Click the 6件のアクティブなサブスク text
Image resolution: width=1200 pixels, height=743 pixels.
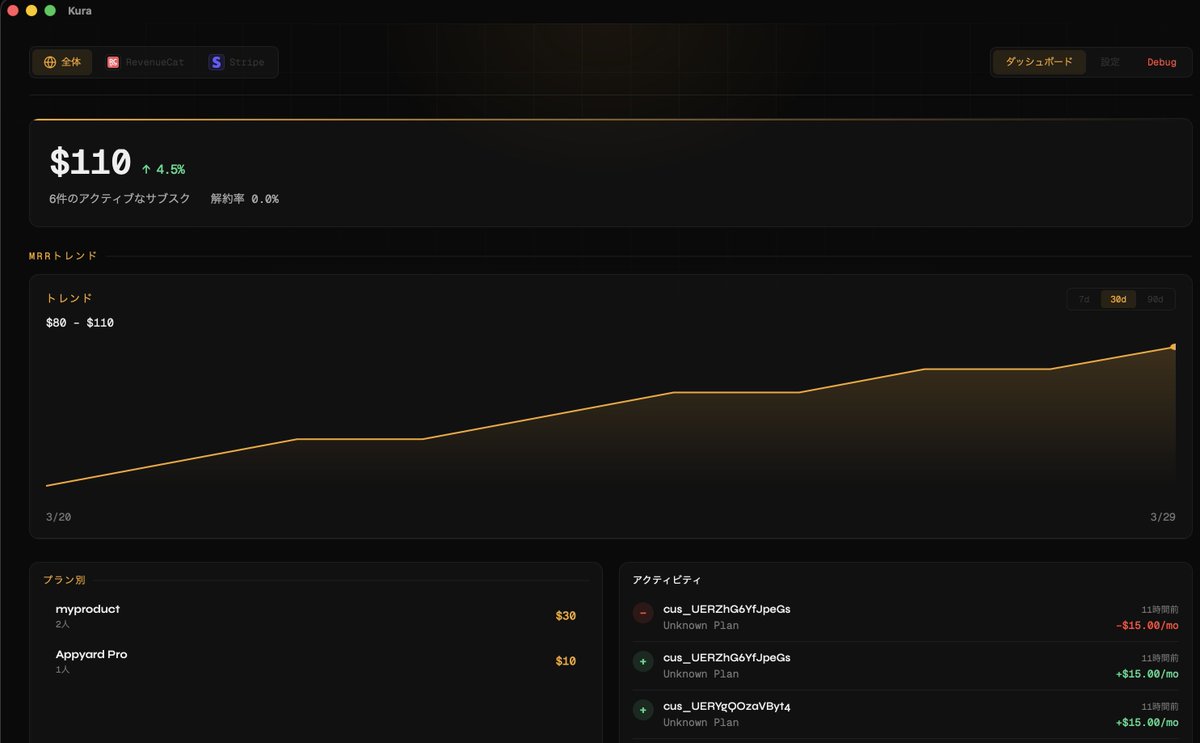120,199
